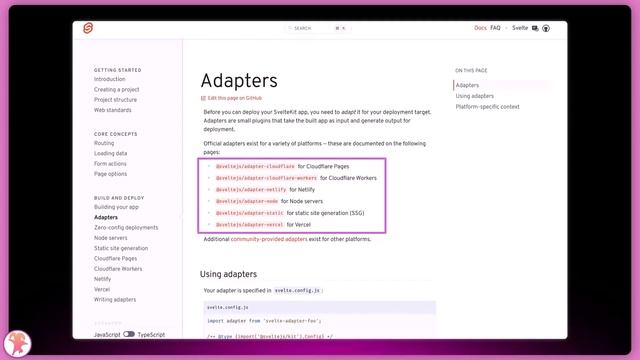Click the edit icon beside 'Edit this page'
Image resolution: width=640 pixels, height=360 pixels.
(x=203, y=98)
